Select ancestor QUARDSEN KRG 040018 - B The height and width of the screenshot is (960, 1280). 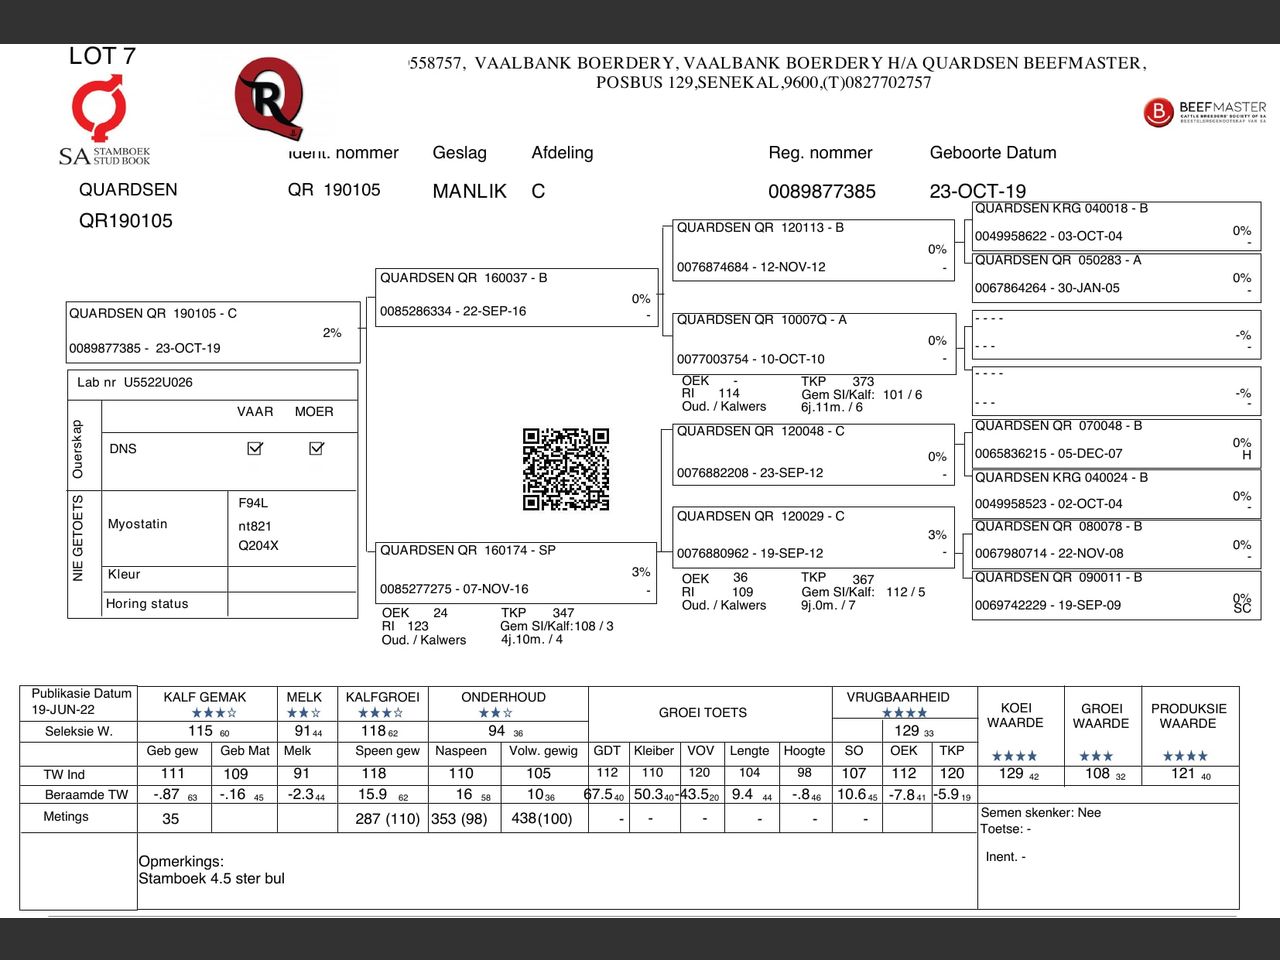(1115, 223)
